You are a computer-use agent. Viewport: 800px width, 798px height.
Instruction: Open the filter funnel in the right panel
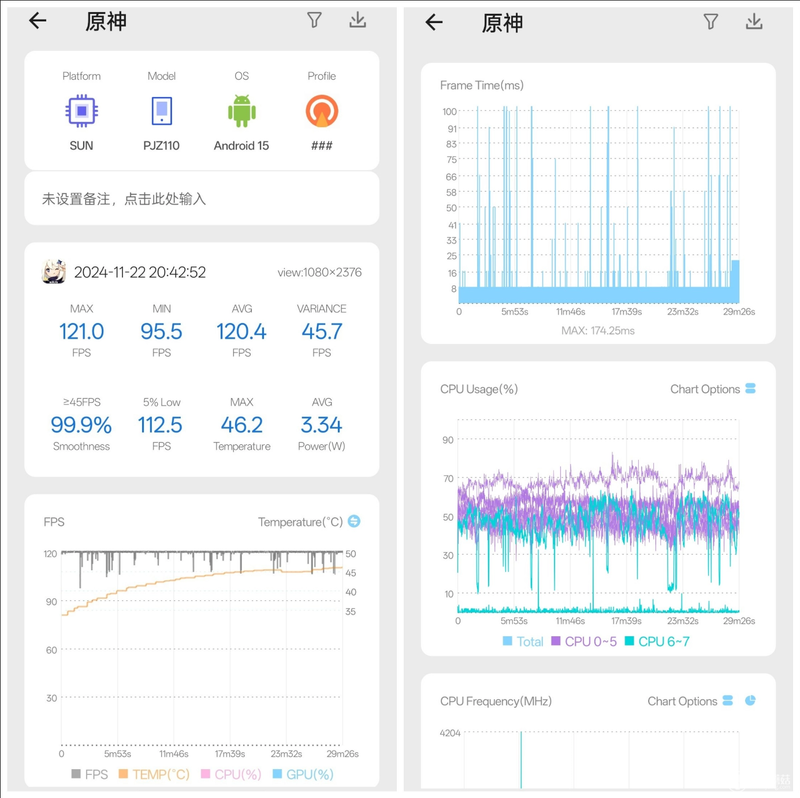click(711, 22)
